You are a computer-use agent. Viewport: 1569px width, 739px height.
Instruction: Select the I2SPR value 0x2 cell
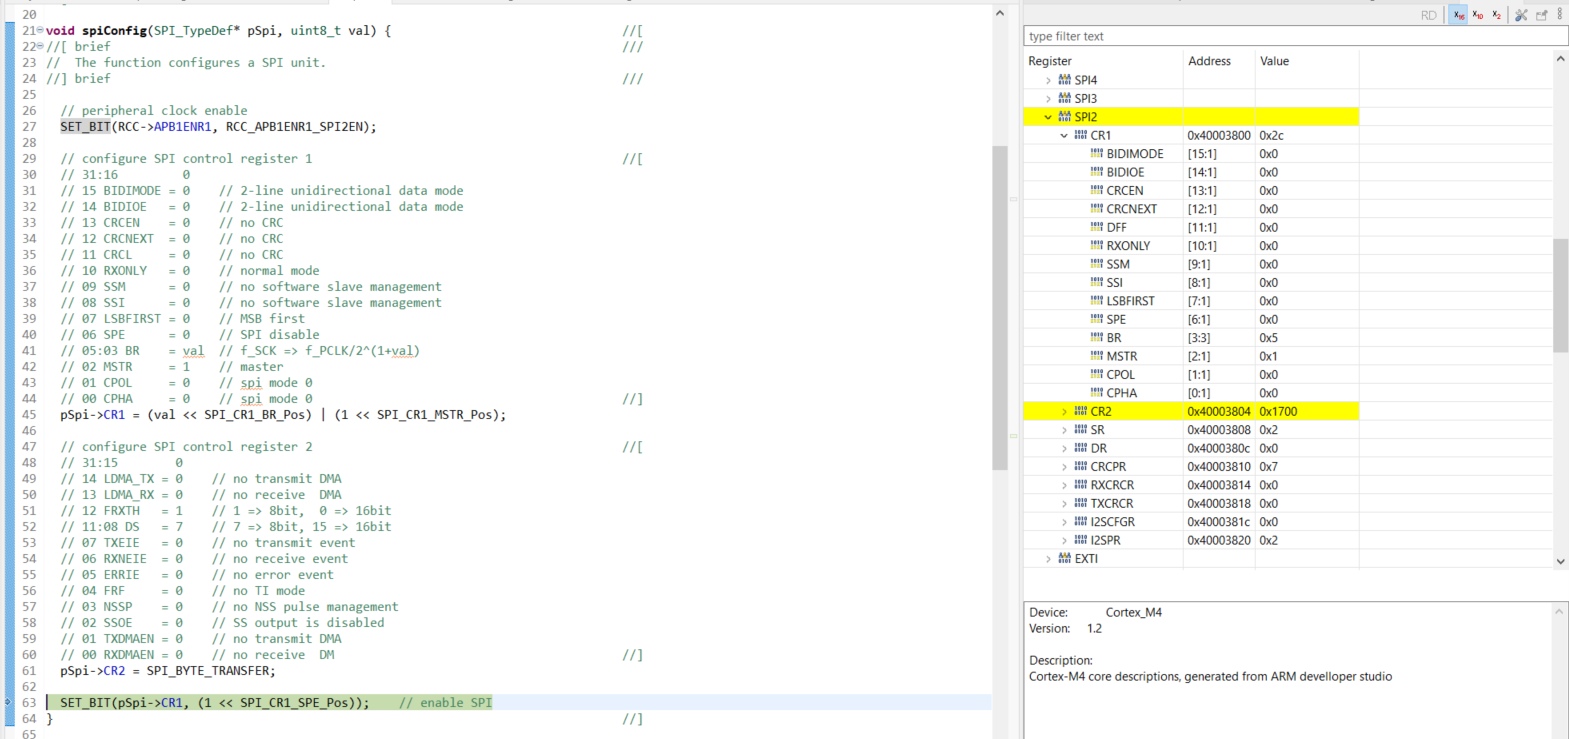click(1307, 540)
